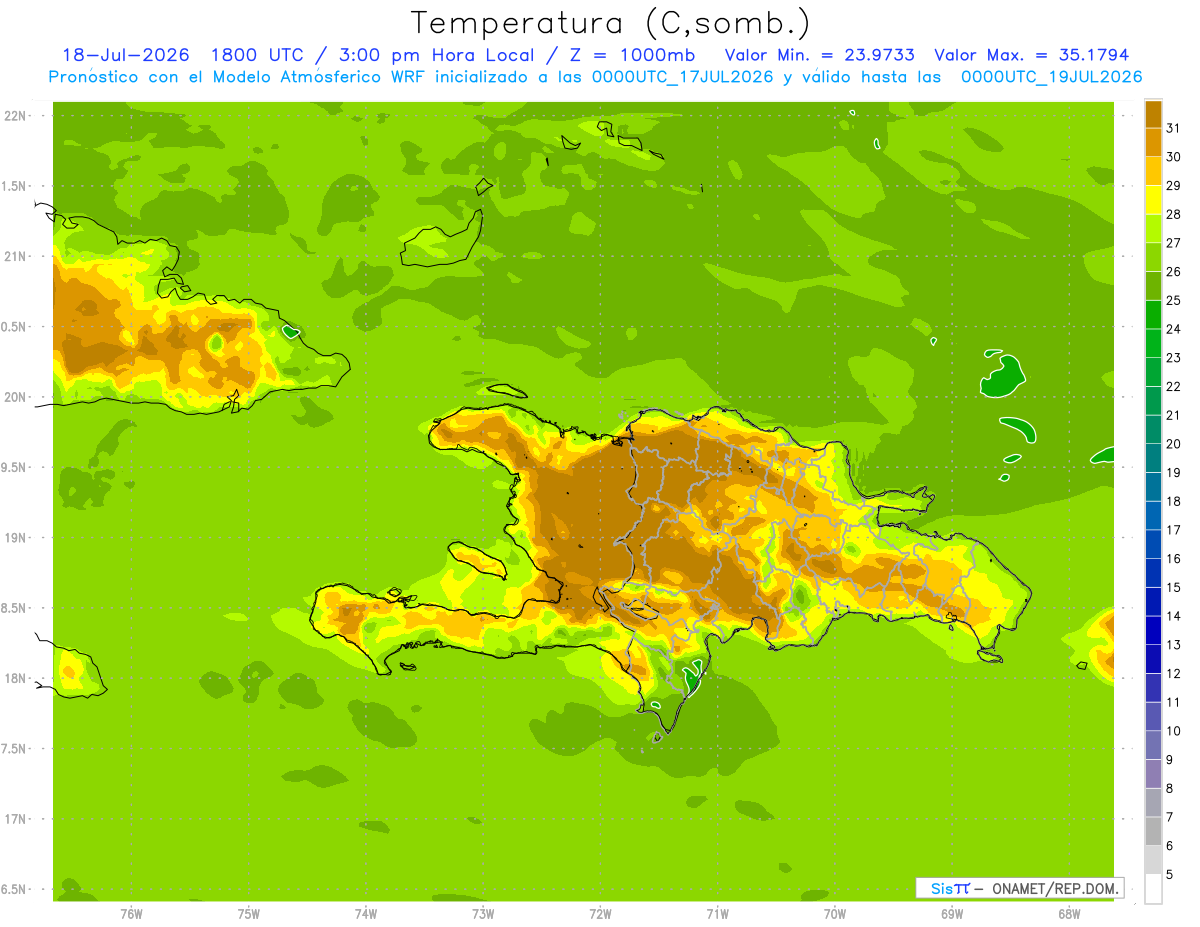
Task: Pick the dark brown swatch above 31
Action: point(1153,114)
